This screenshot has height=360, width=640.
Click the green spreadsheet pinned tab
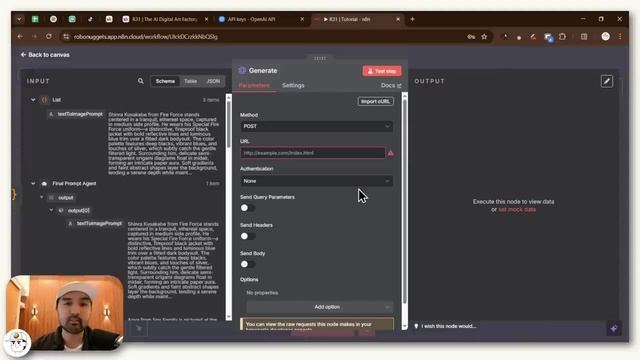[x=35, y=19]
